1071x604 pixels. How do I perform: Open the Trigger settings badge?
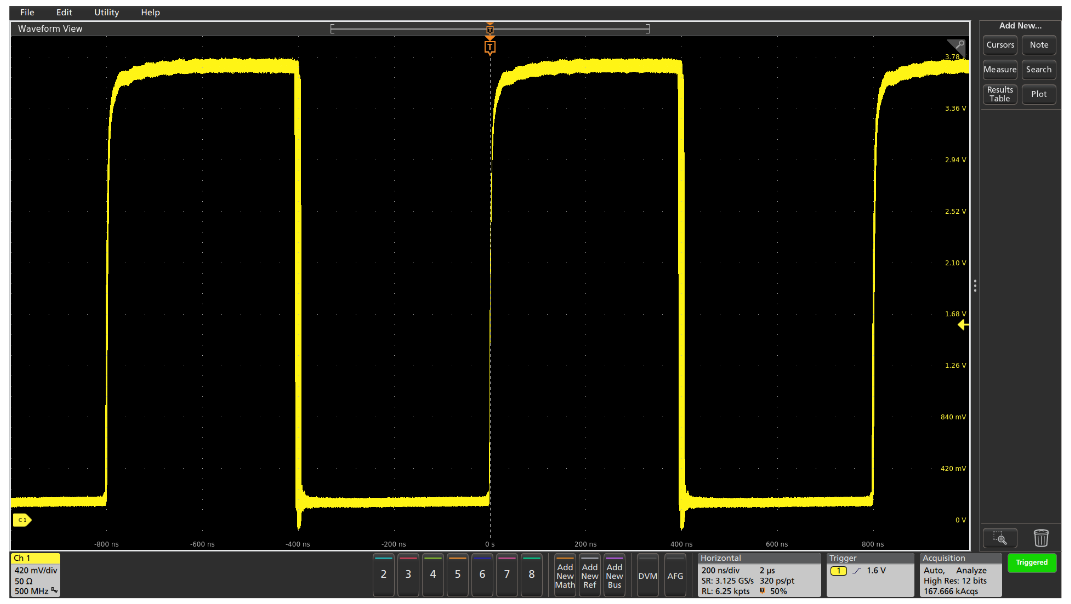(868, 575)
